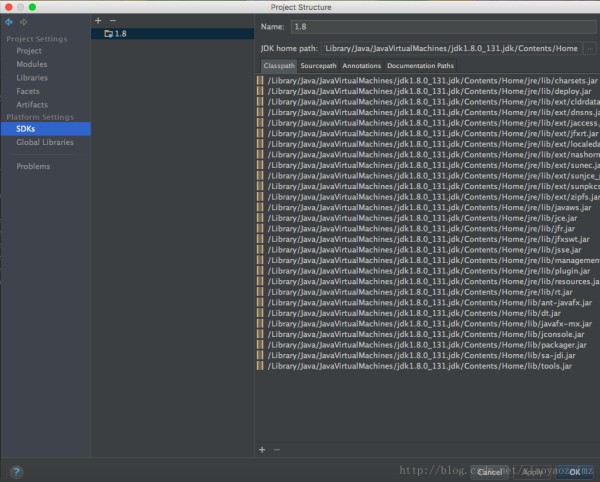Click jar icon beside charsets.jar
This screenshot has width=600, height=482.
[x=260, y=81]
